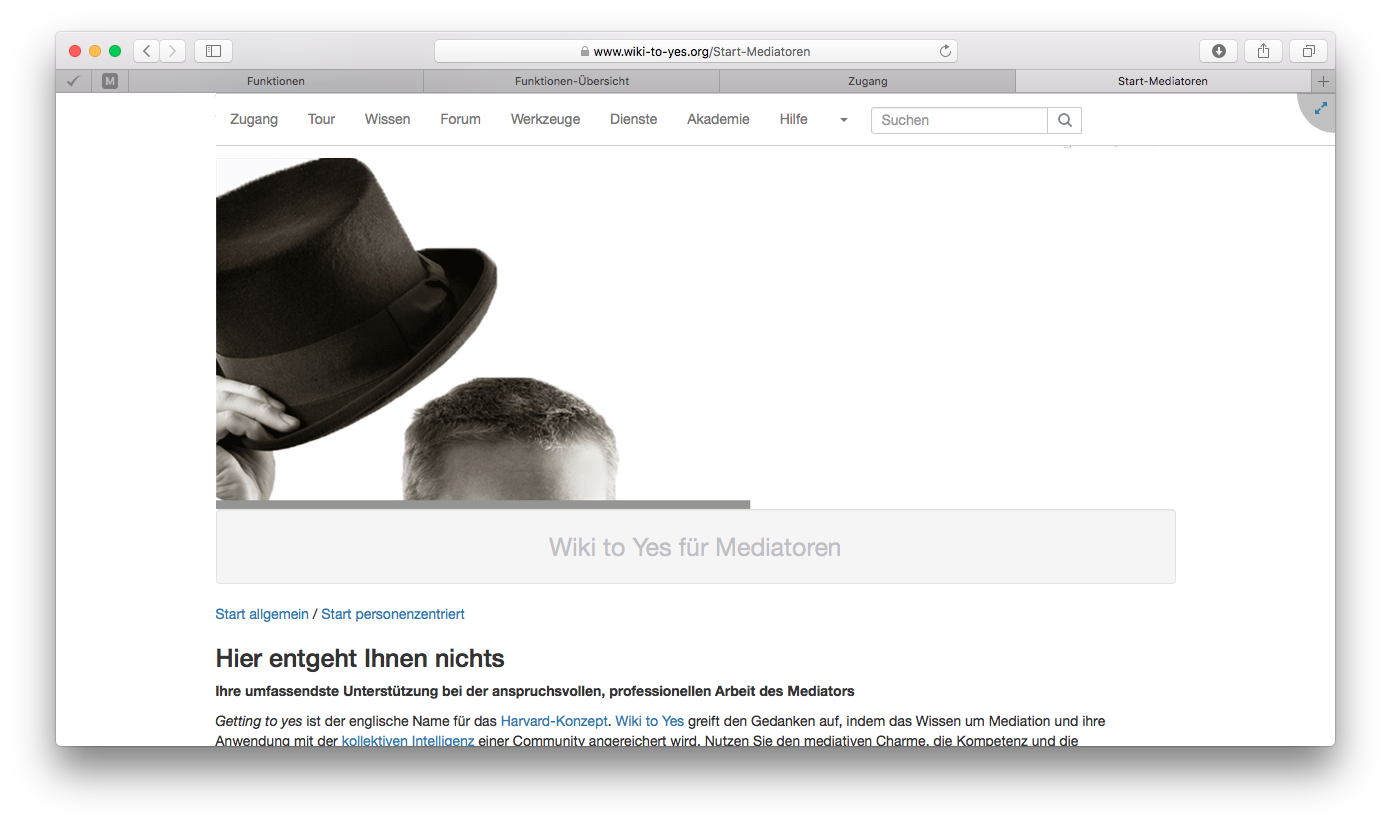
Task: Click the Start personenzentriert link
Action: click(x=392, y=614)
